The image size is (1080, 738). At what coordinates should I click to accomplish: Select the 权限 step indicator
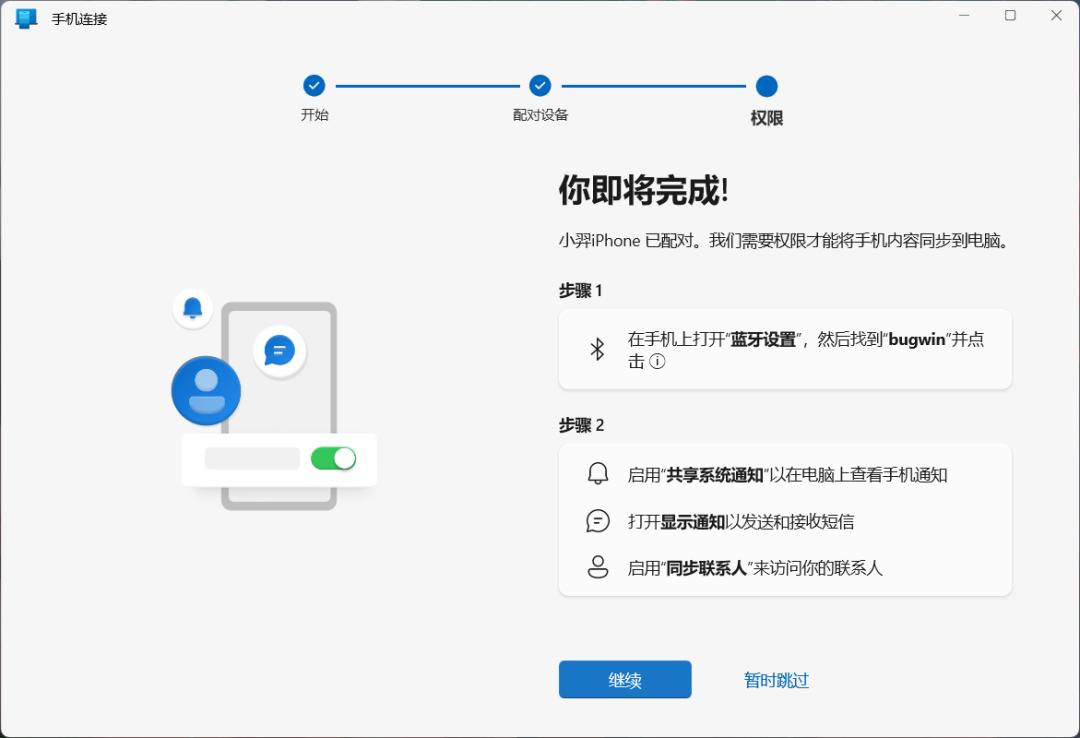tap(765, 86)
